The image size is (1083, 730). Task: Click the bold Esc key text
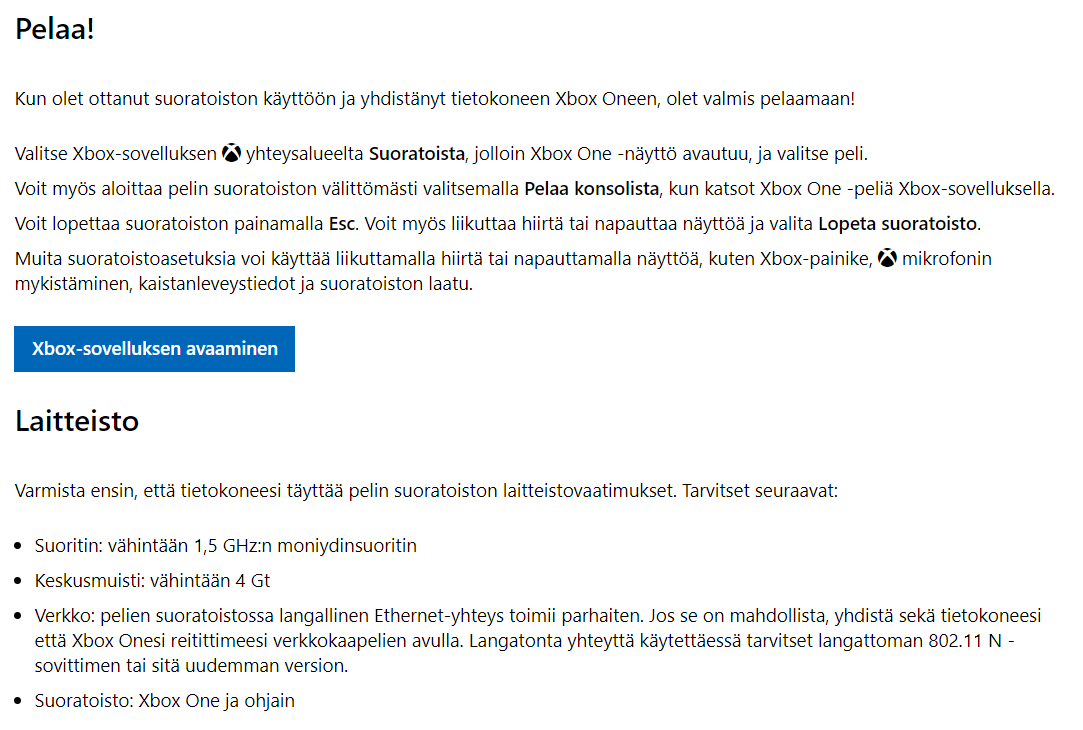[x=342, y=224]
